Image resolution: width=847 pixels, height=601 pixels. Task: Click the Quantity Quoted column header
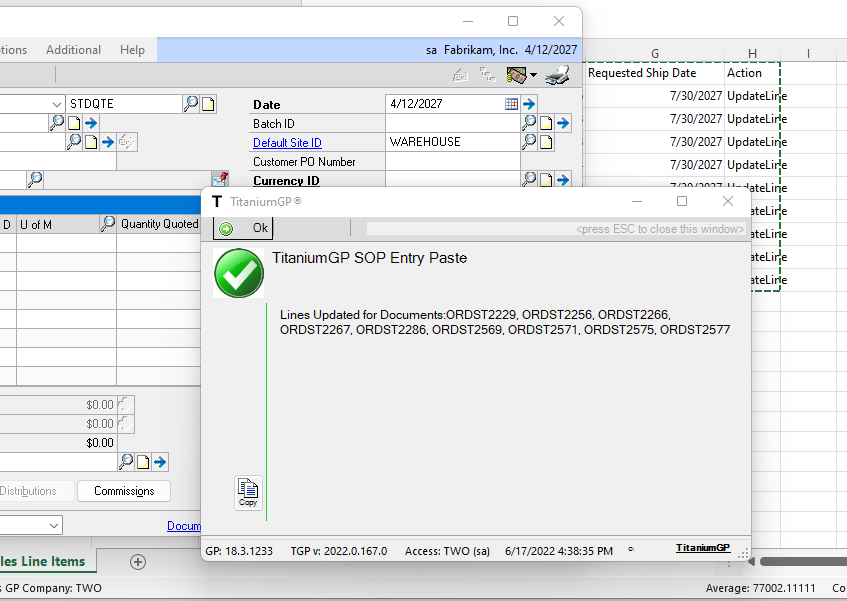[x=159, y=224]
